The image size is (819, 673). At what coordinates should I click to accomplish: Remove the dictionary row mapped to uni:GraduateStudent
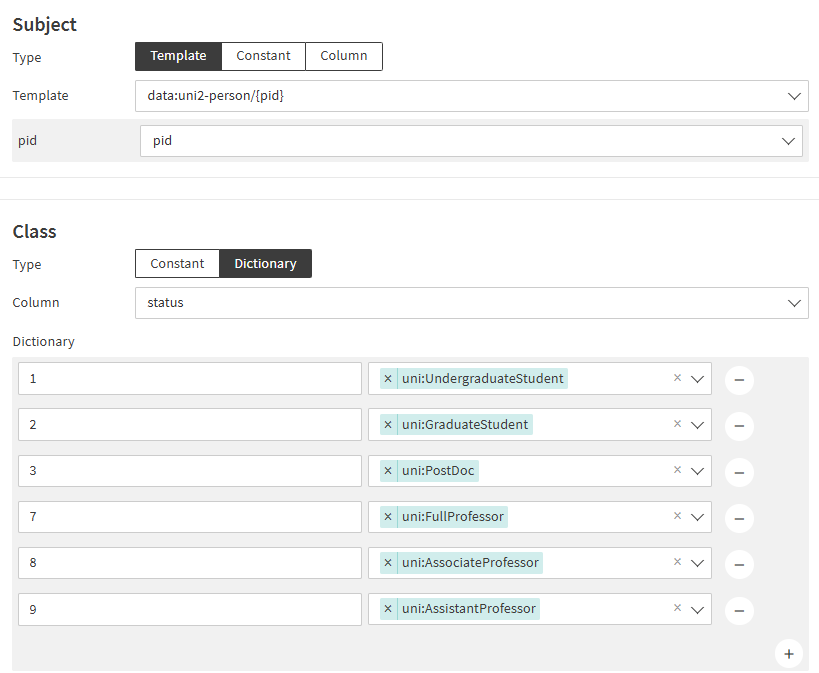(739, 426)
